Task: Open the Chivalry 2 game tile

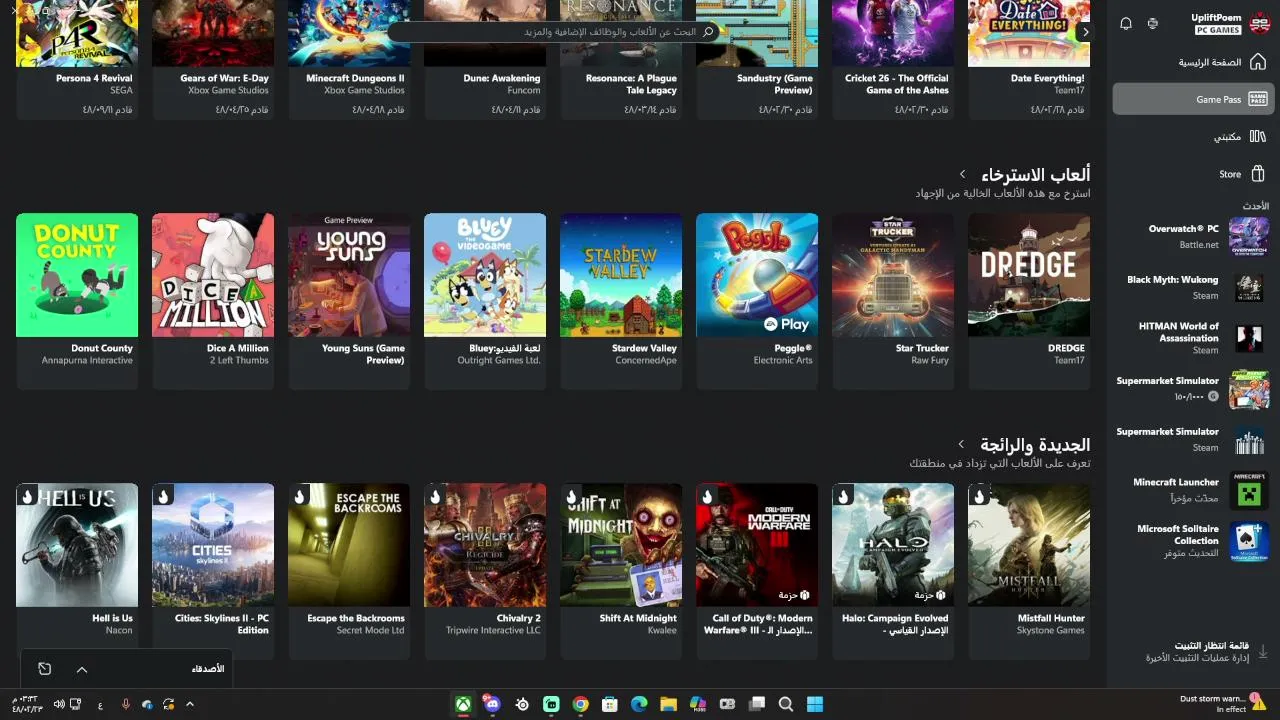Action: pyautogui.click(x=485, y=571)
